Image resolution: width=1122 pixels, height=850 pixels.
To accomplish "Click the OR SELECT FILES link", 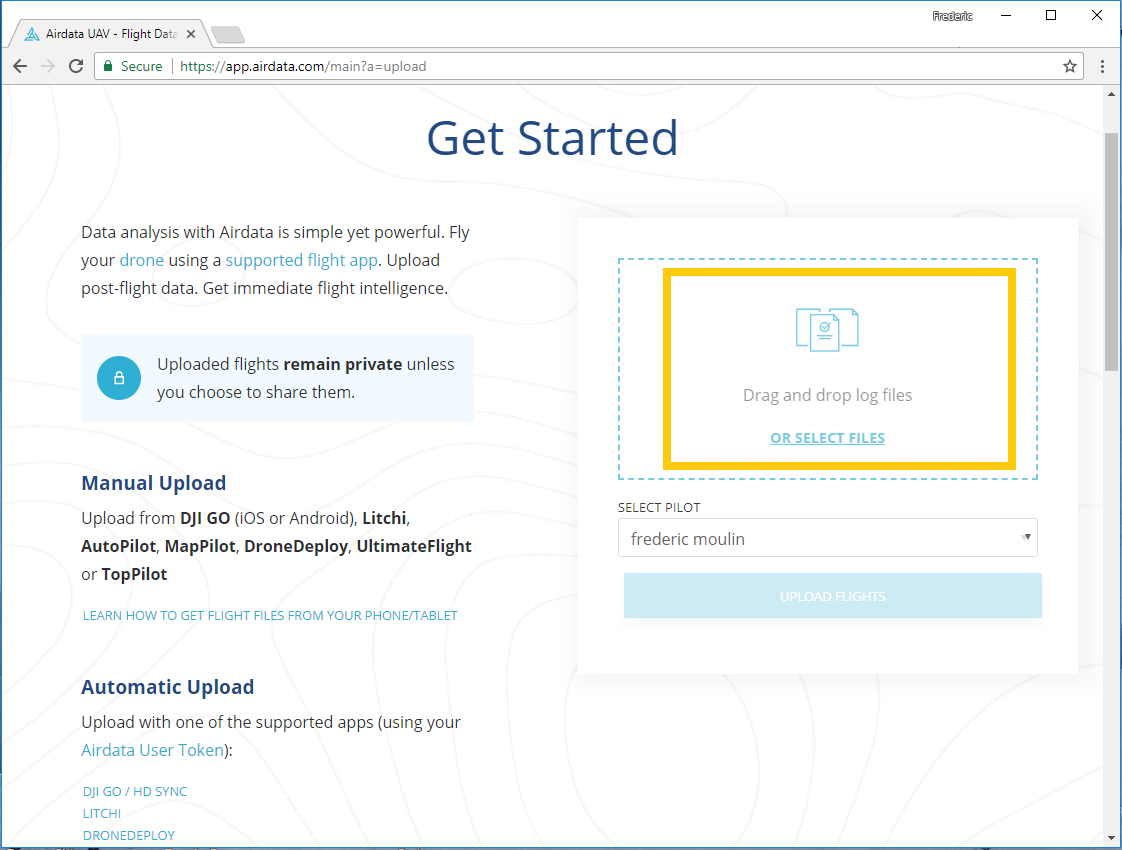I will (x=827, y=438).
